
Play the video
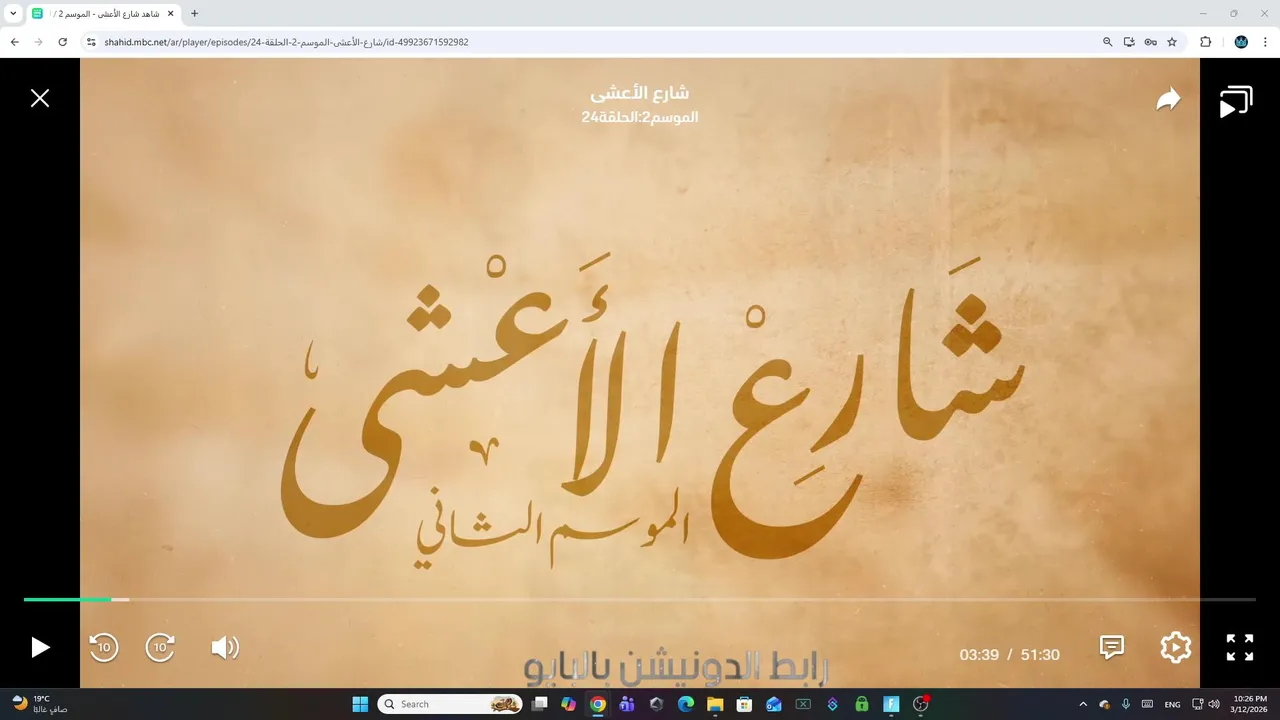pos(40,647)
